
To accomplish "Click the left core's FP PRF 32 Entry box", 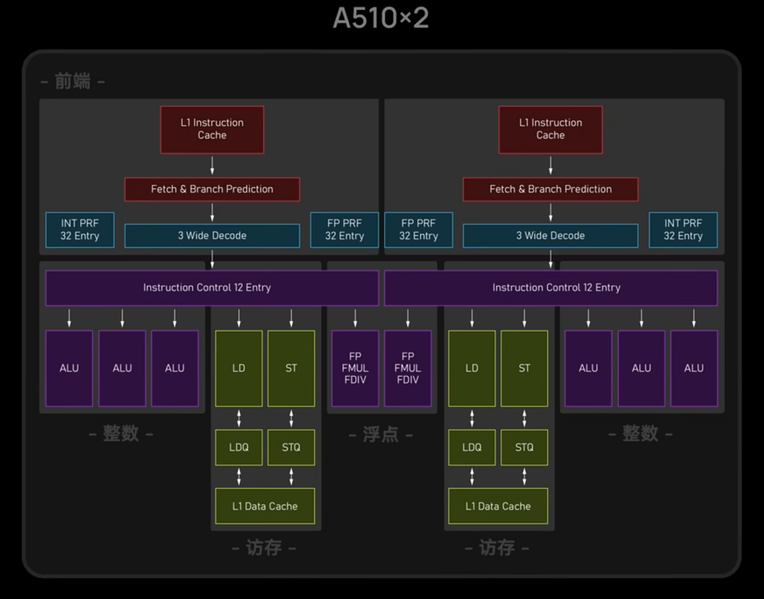I will [344, 230].
